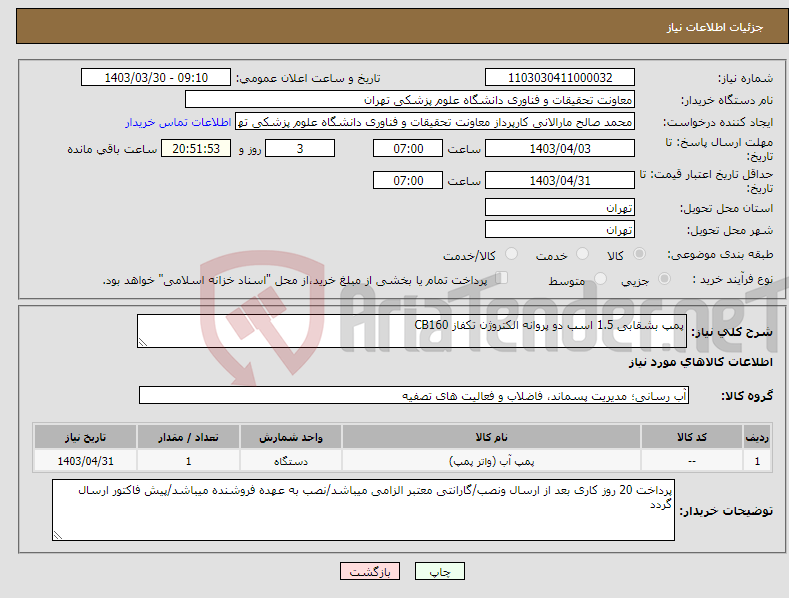Click the price validity date 1403/04/31 field
Viewport: 789px width, 598px height.
coord(560,180)
